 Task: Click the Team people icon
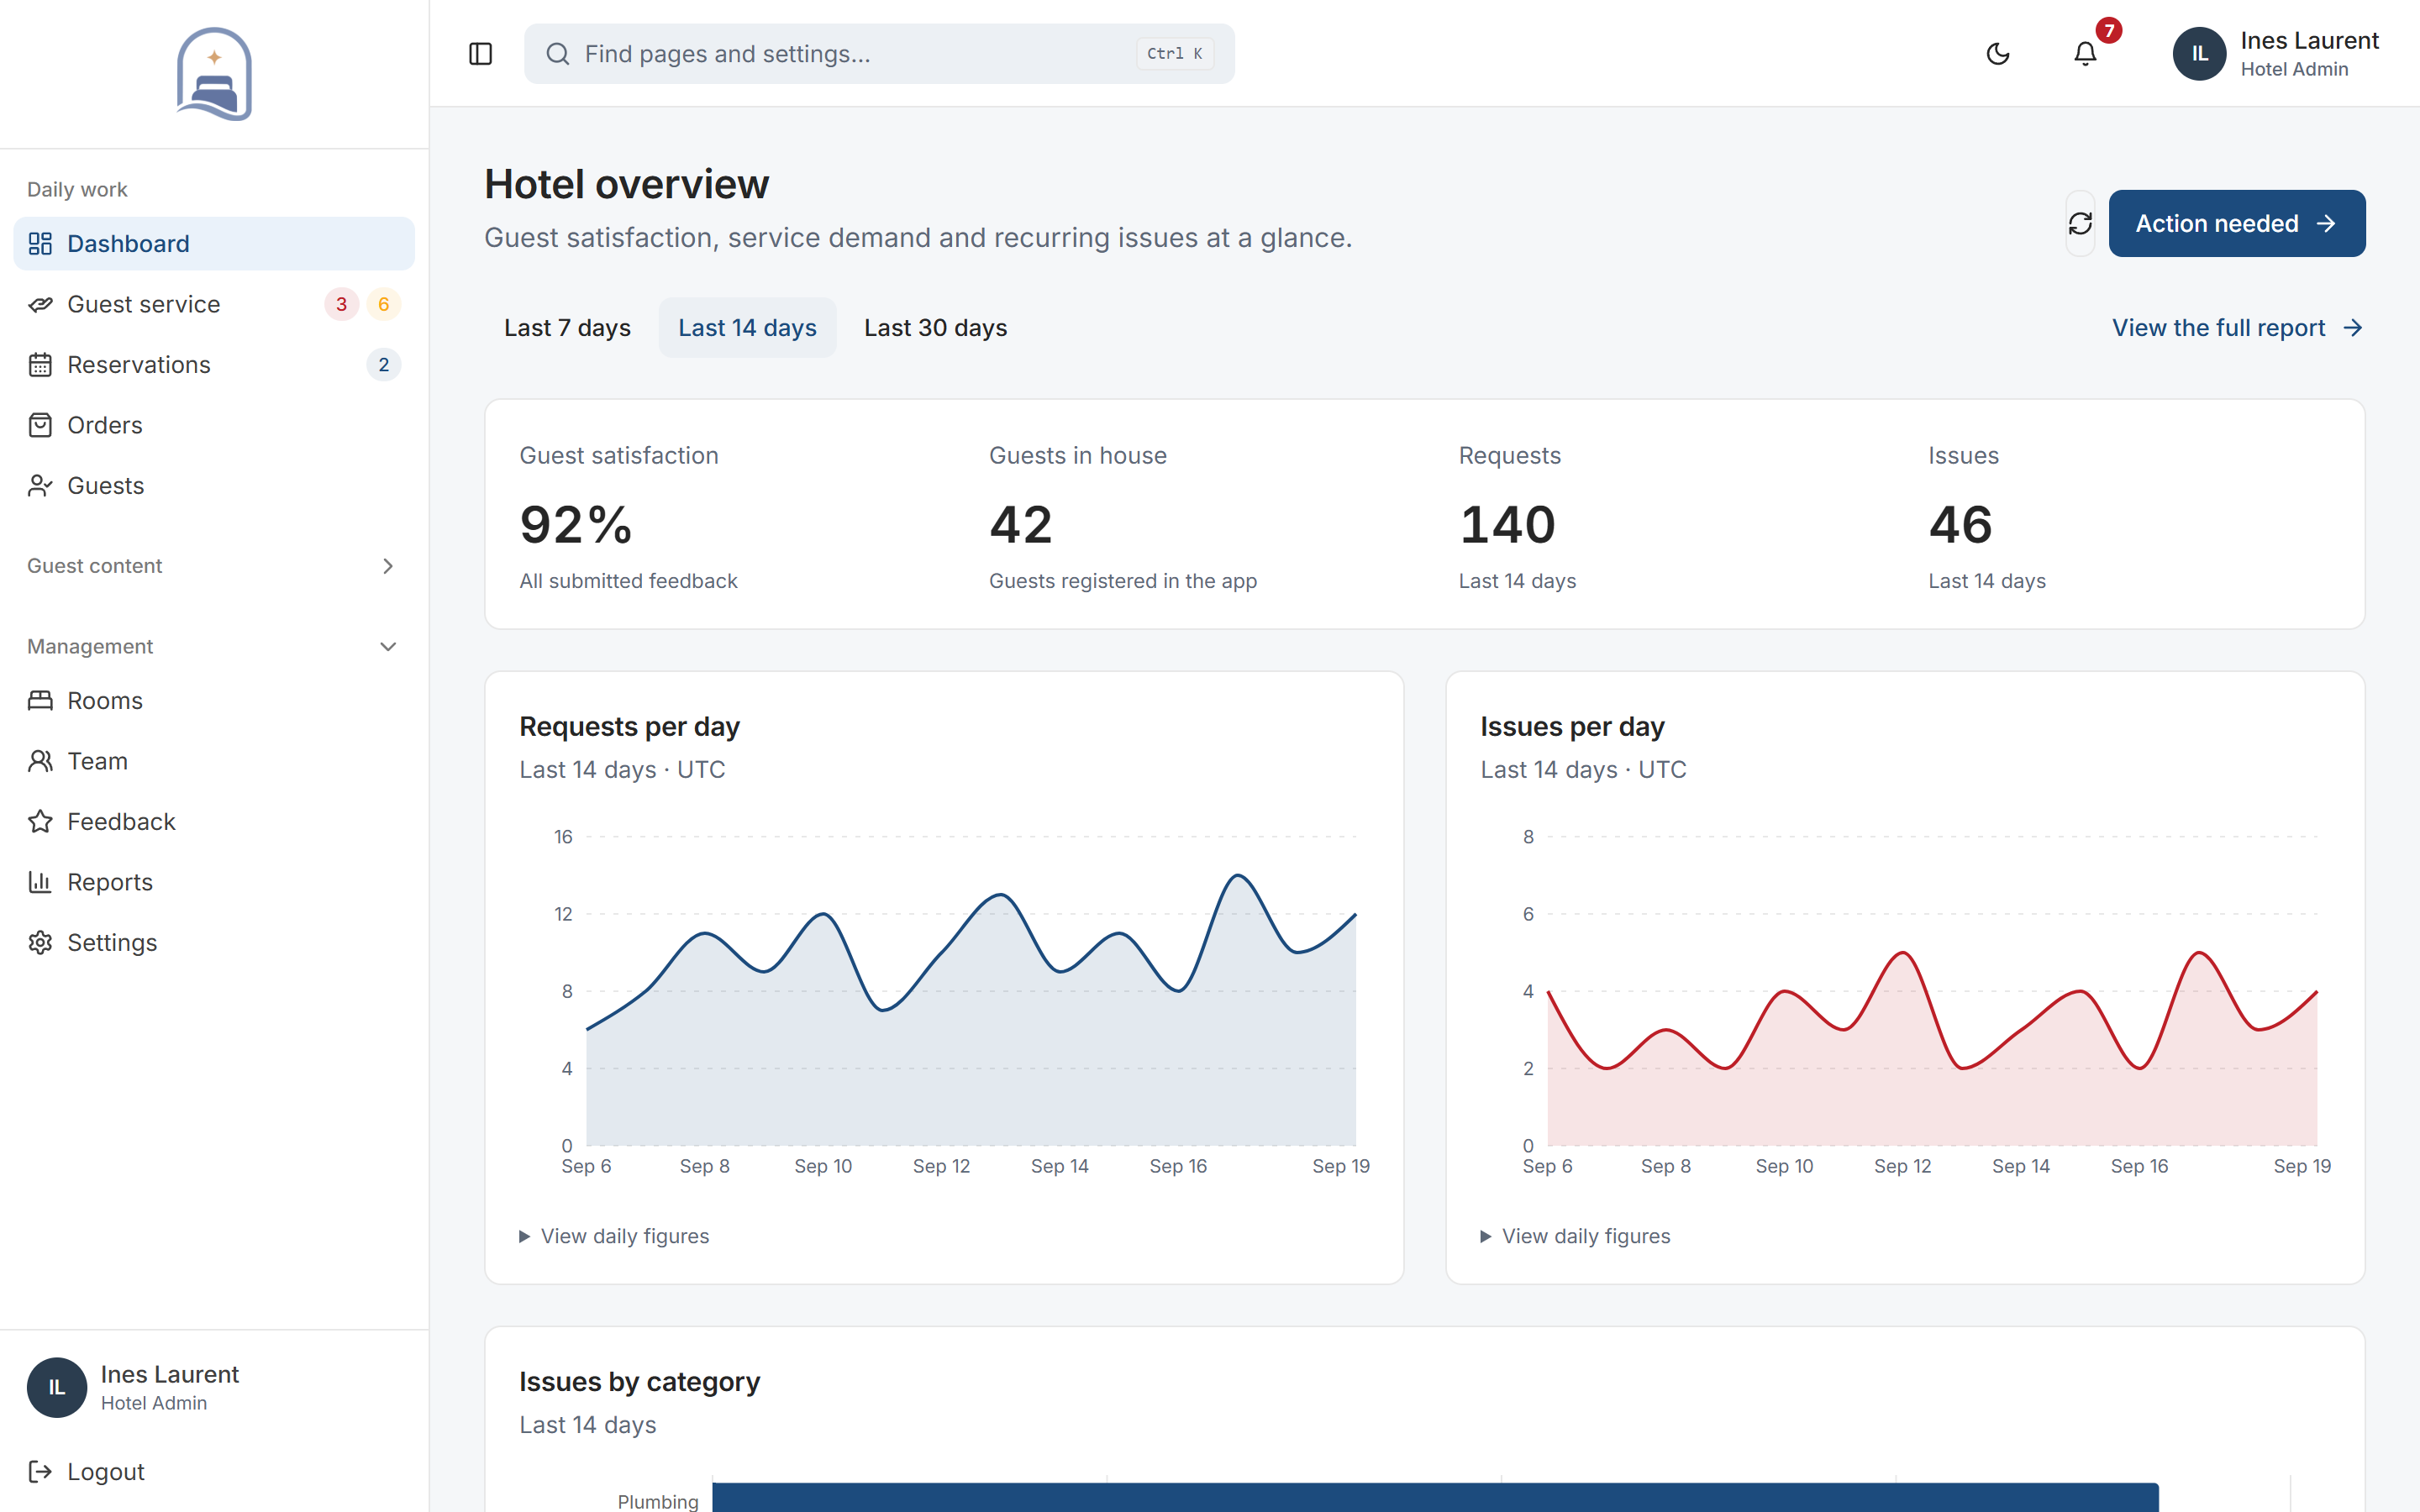pos(40,761)
